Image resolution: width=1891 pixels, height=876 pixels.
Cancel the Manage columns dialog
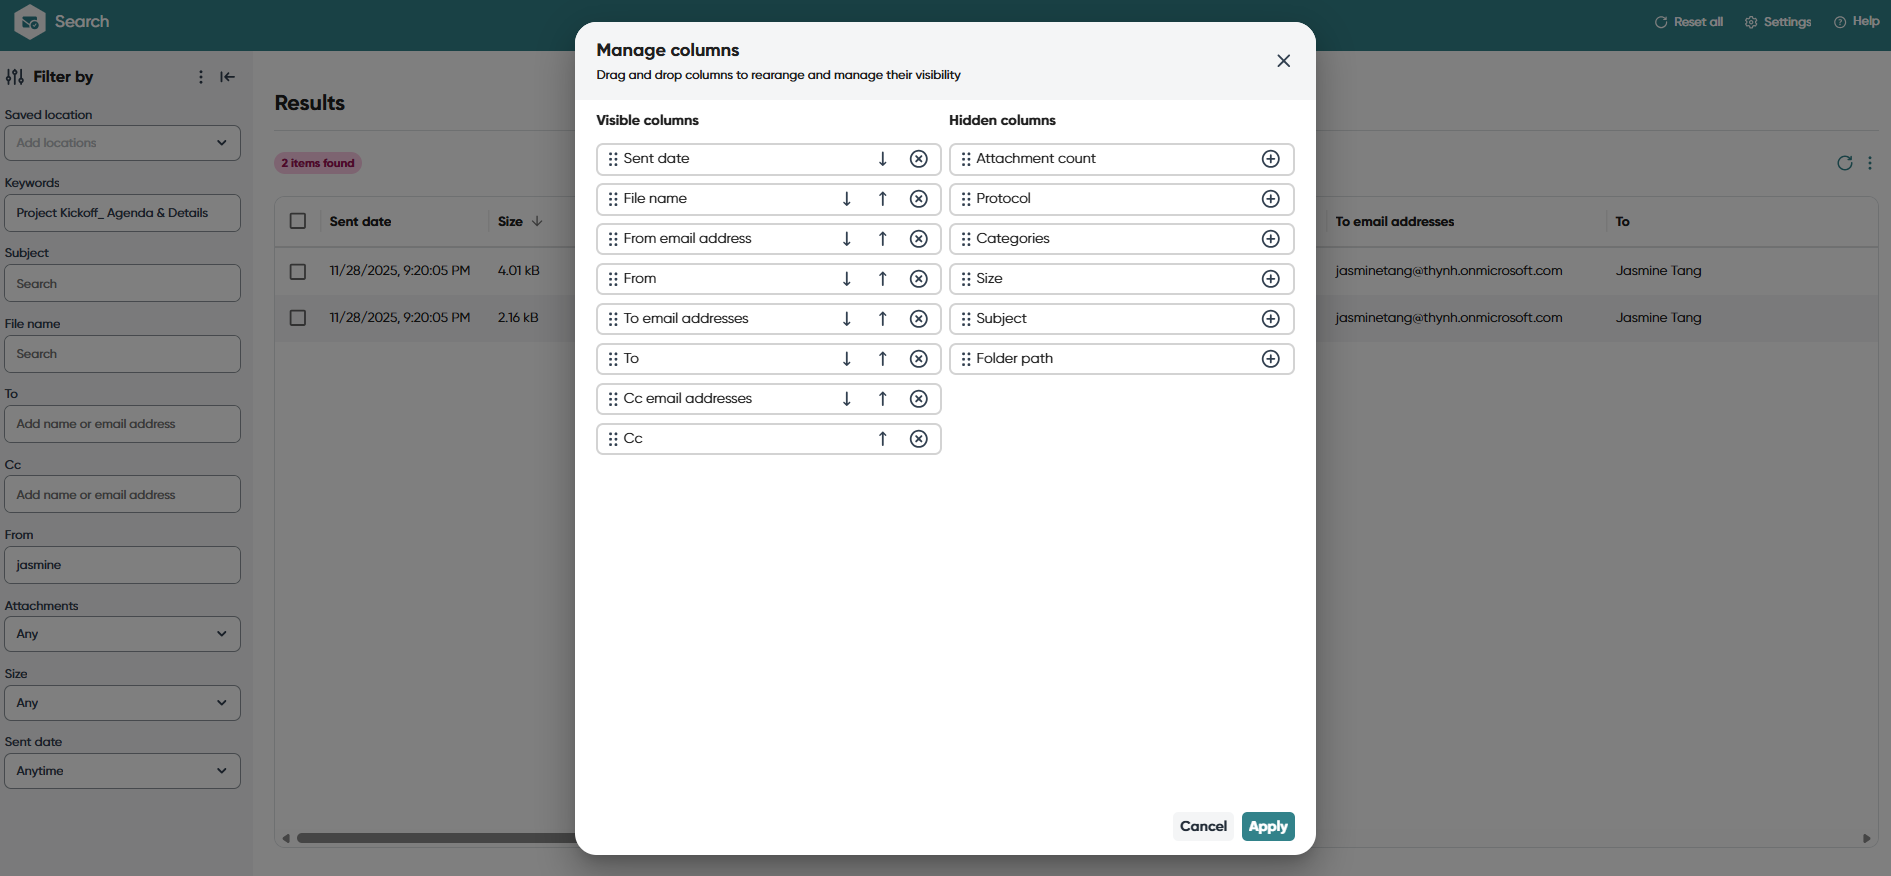tap(1203, 827)
